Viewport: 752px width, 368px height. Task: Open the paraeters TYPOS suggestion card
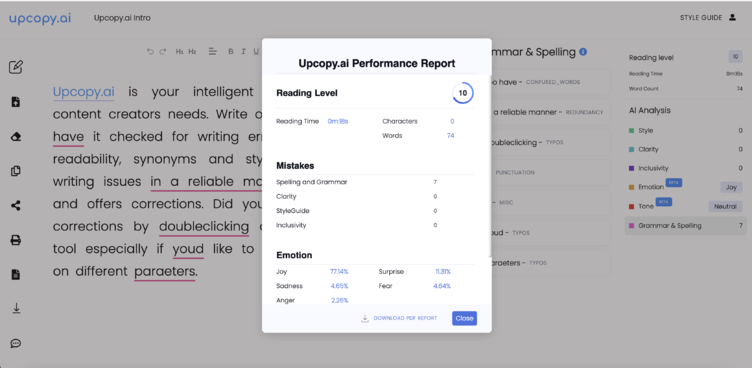tap(551, 263)
